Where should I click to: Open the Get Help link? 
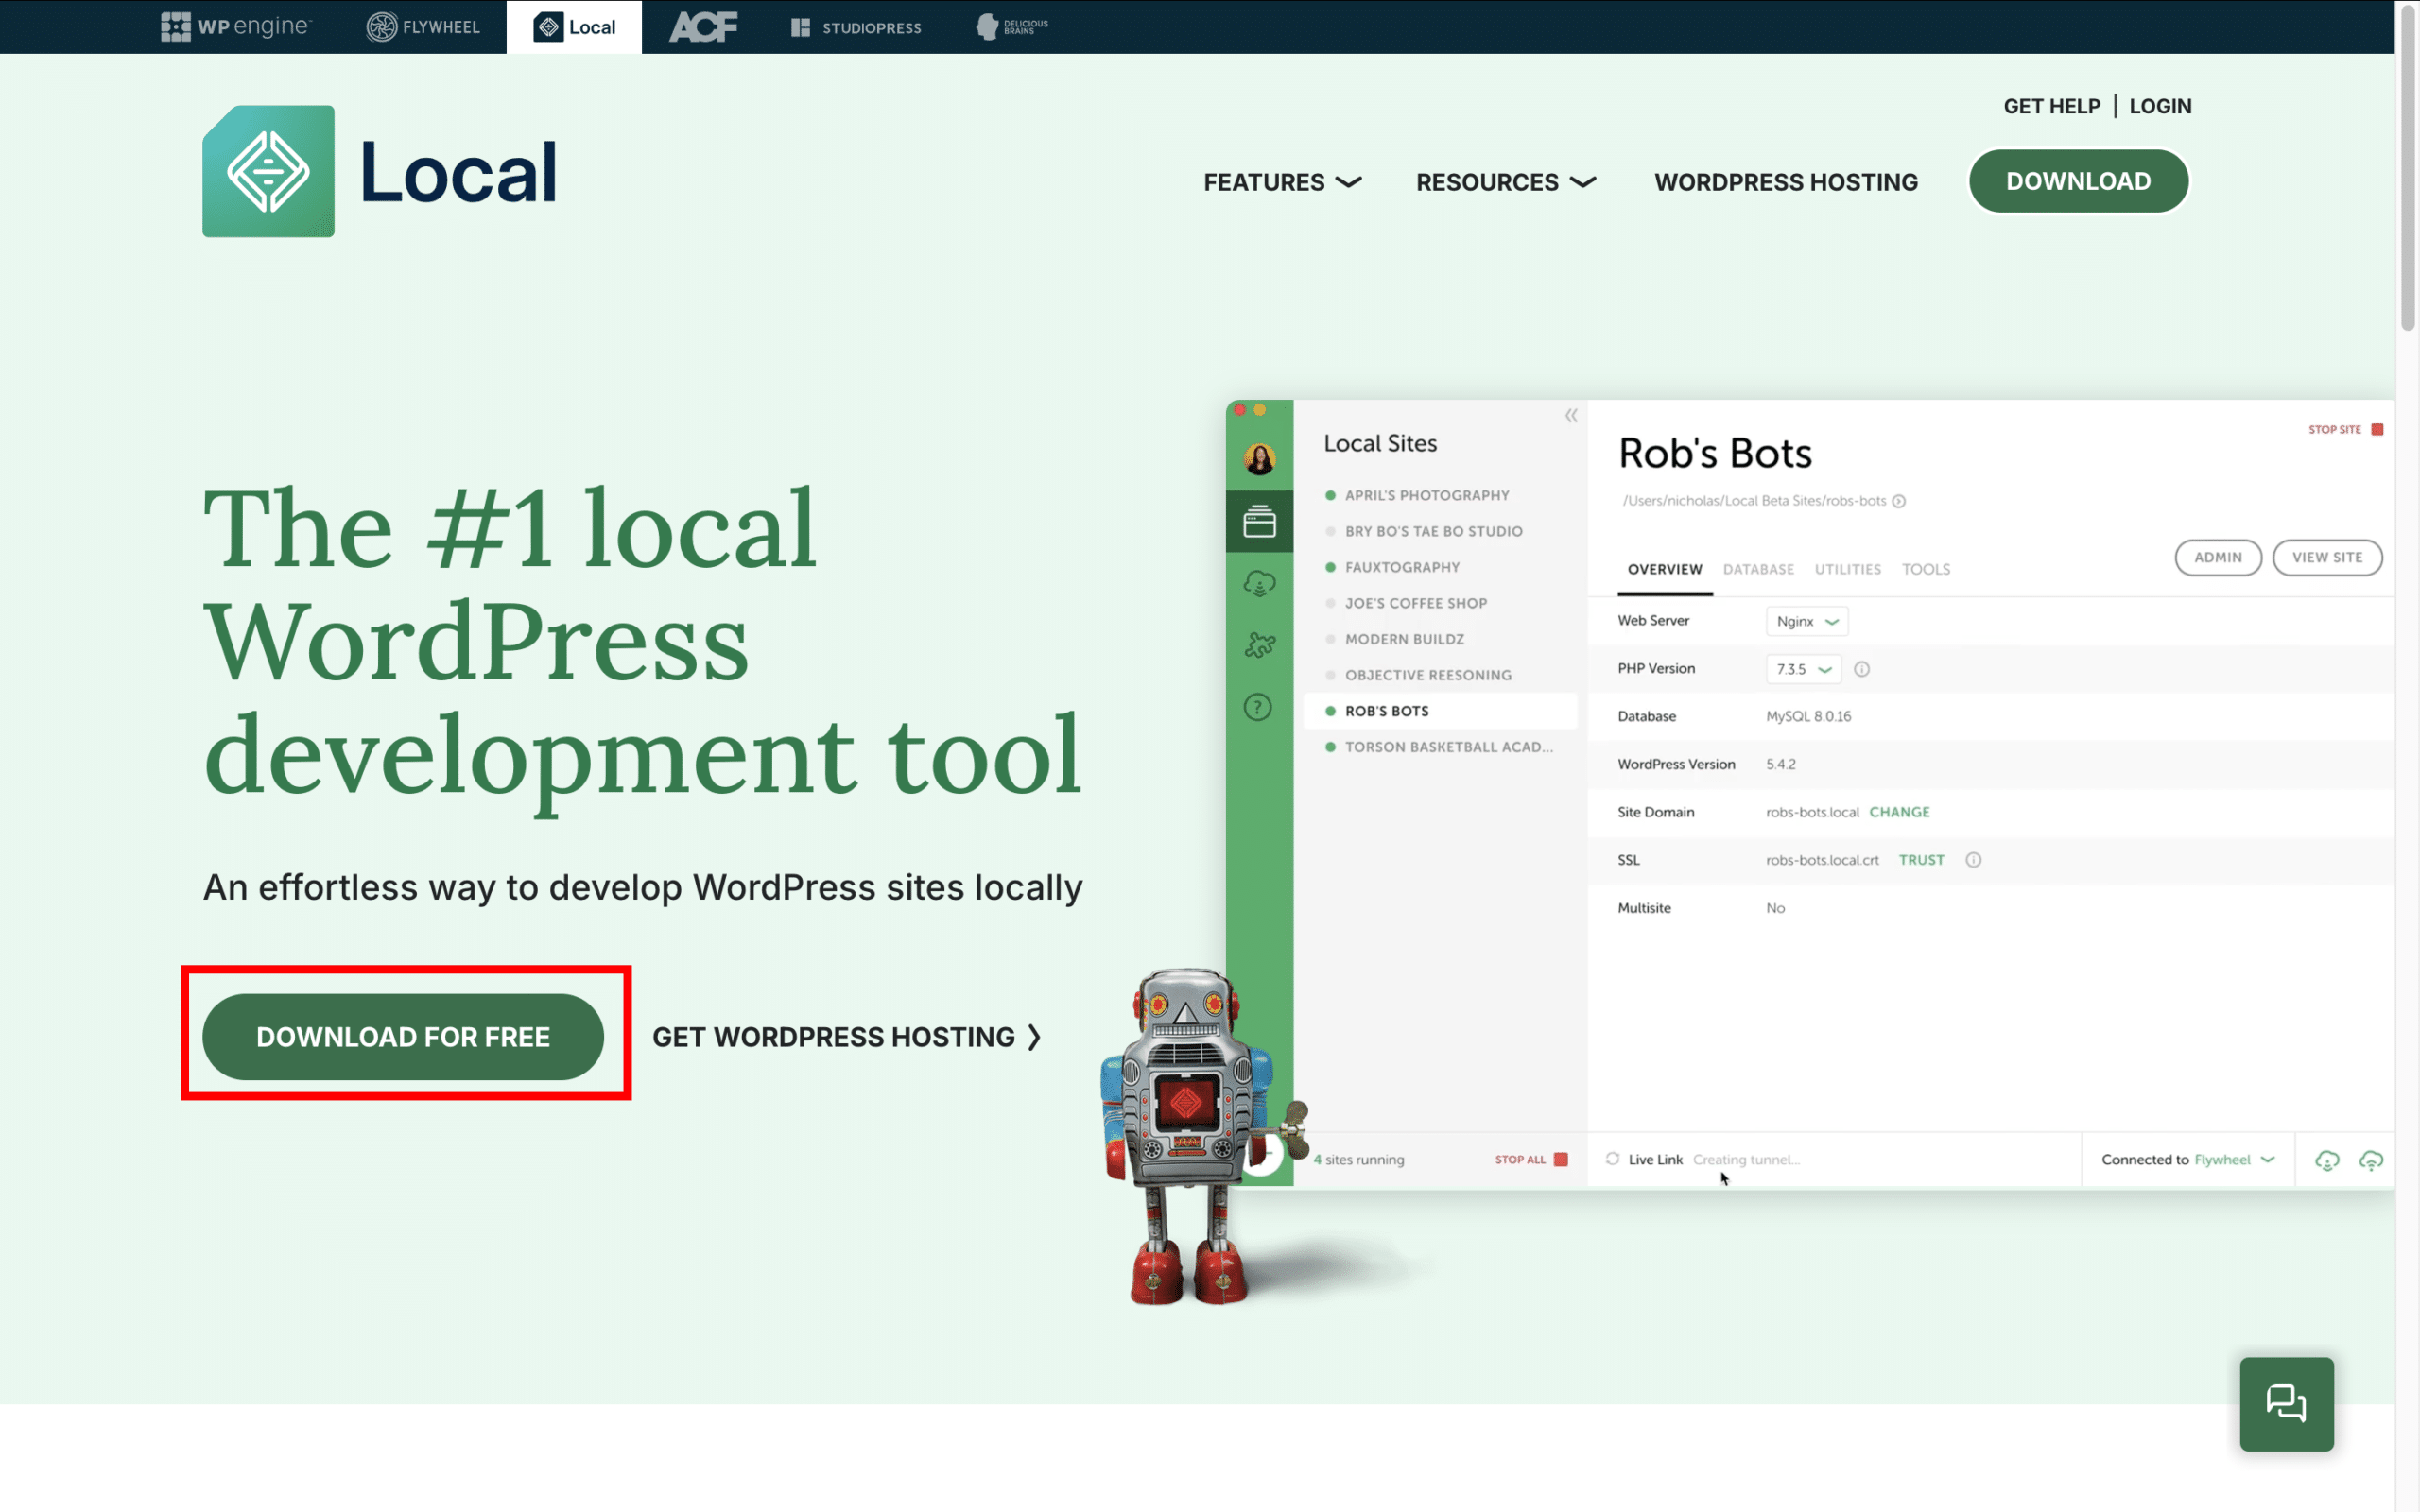click(2051, 106)
